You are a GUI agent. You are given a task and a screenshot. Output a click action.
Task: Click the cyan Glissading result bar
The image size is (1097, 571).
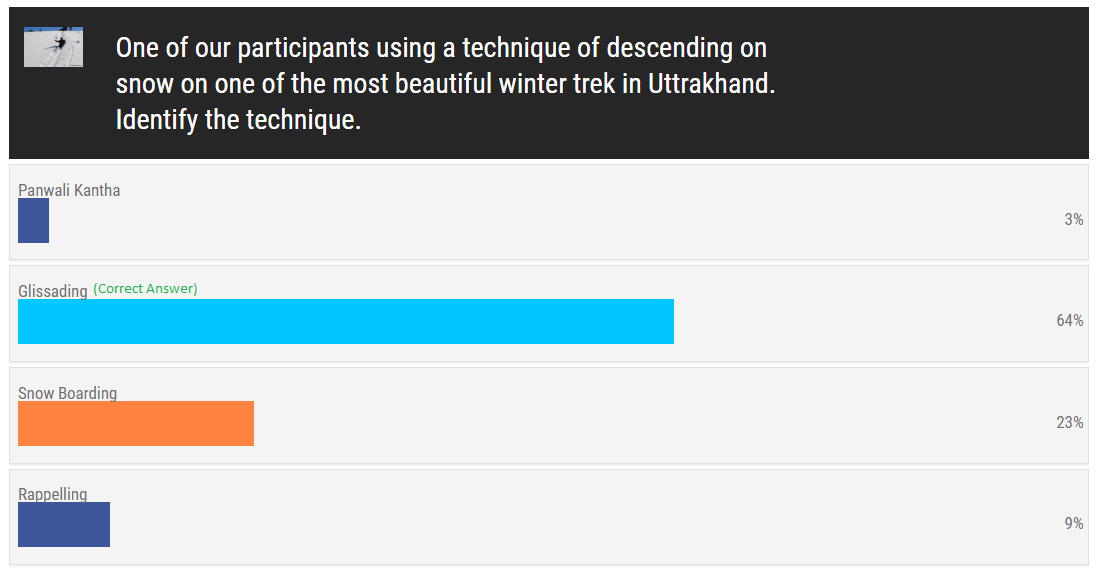tap(346, 321)
